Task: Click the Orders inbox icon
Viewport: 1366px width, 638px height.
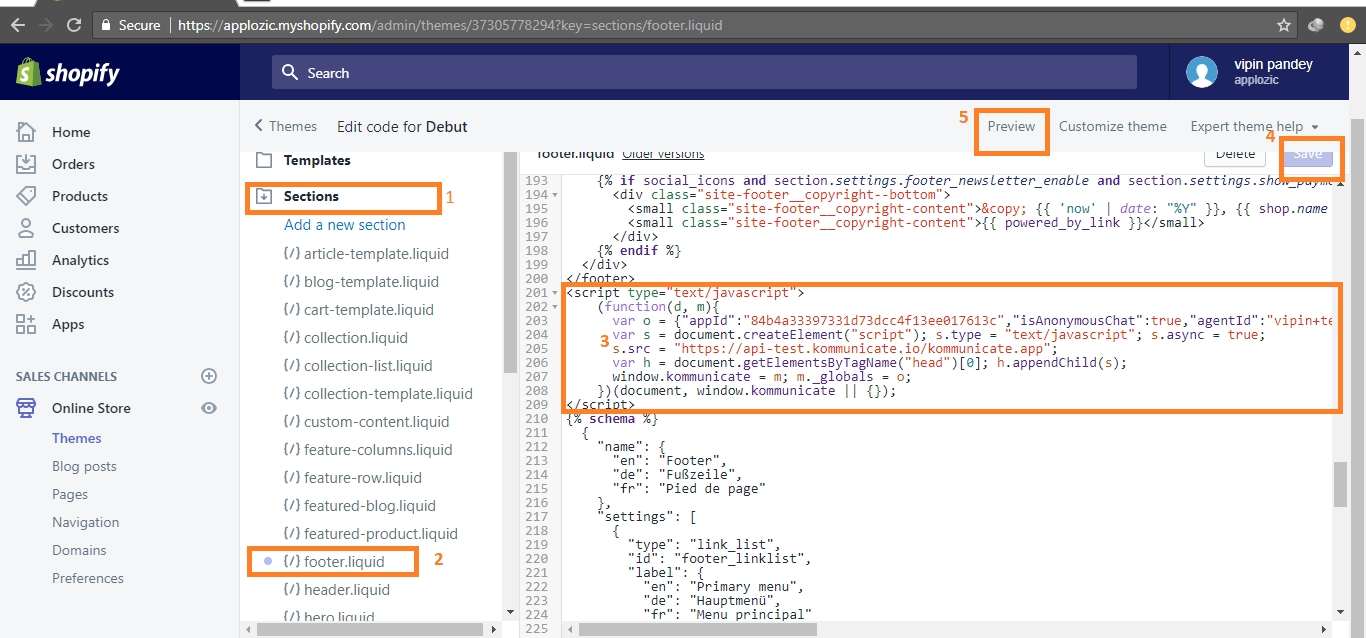Action: pyautogui.click(x=26, y=164)
